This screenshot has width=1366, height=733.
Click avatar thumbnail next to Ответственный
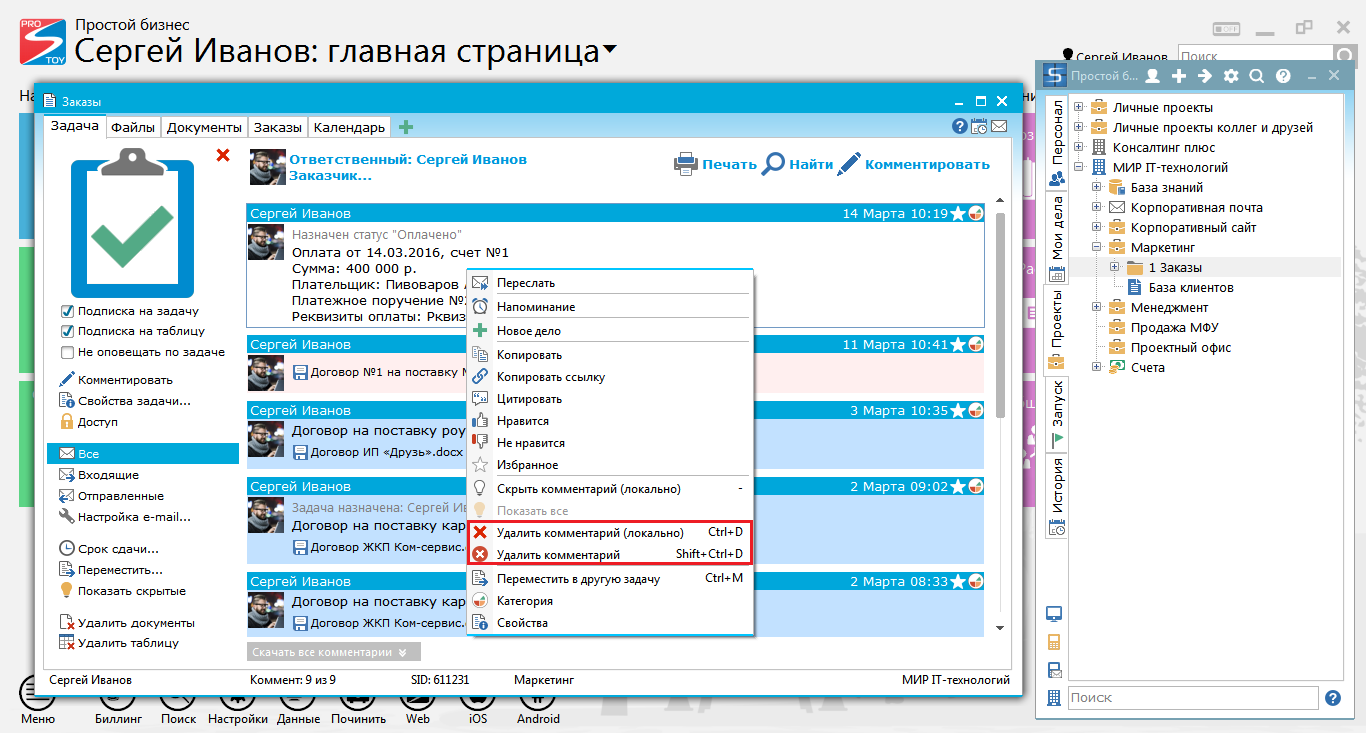(267, 167)
